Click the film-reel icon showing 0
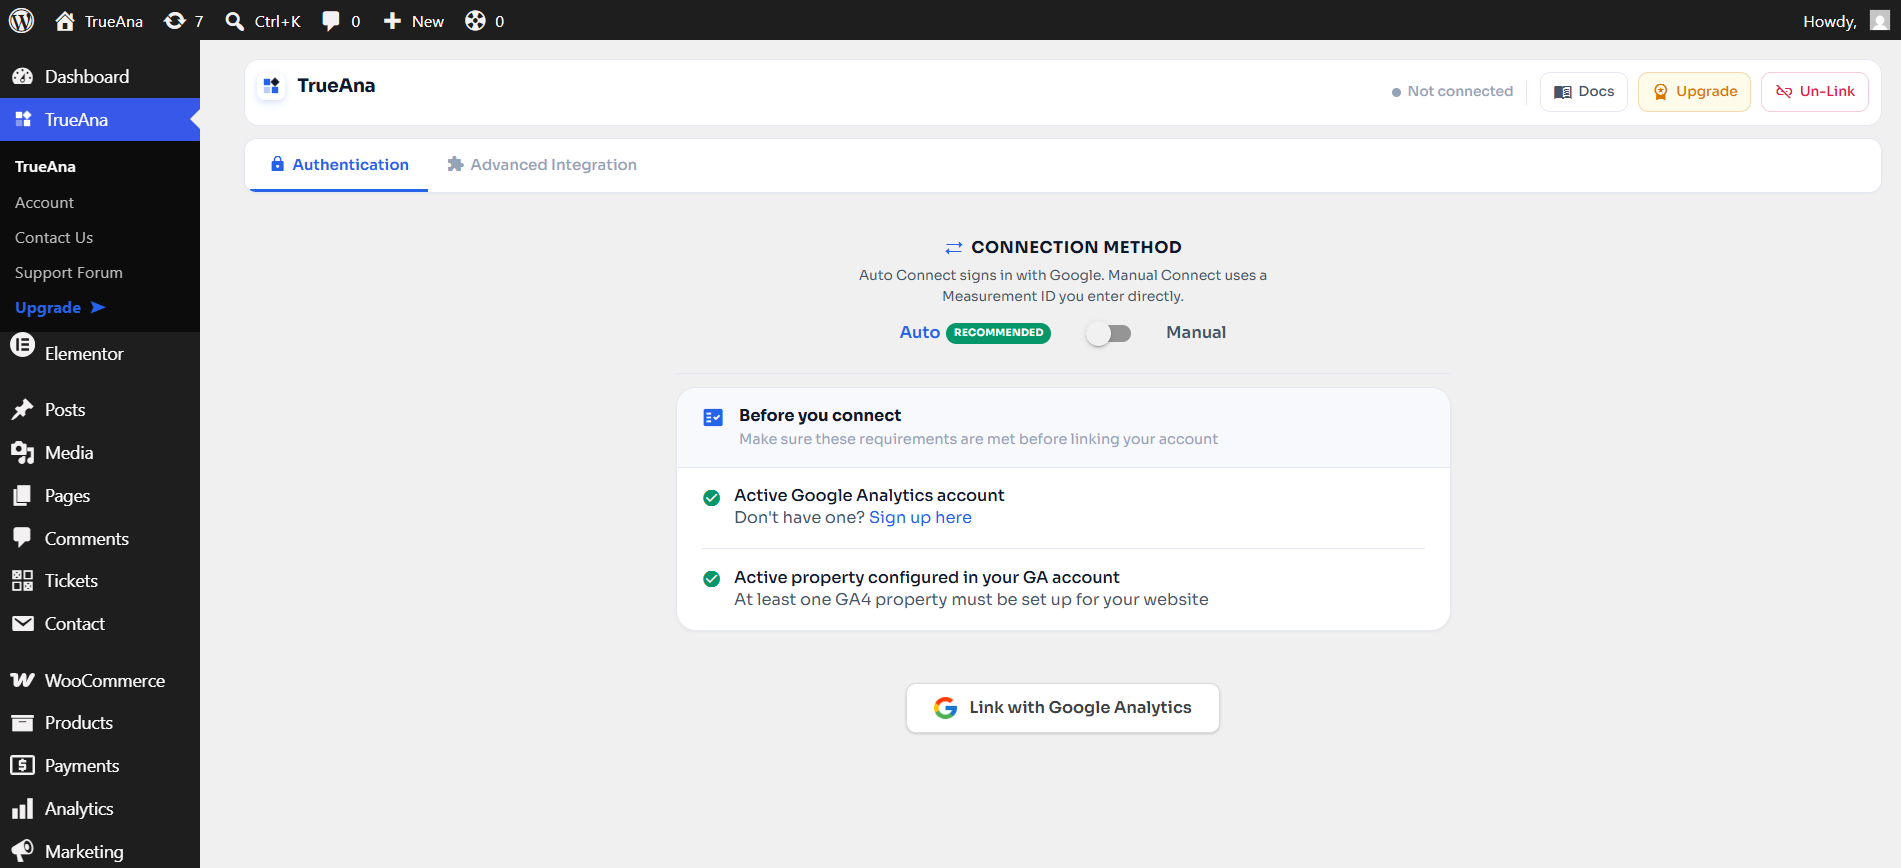This screenshot has width=1901, height=868. [485, 21]
